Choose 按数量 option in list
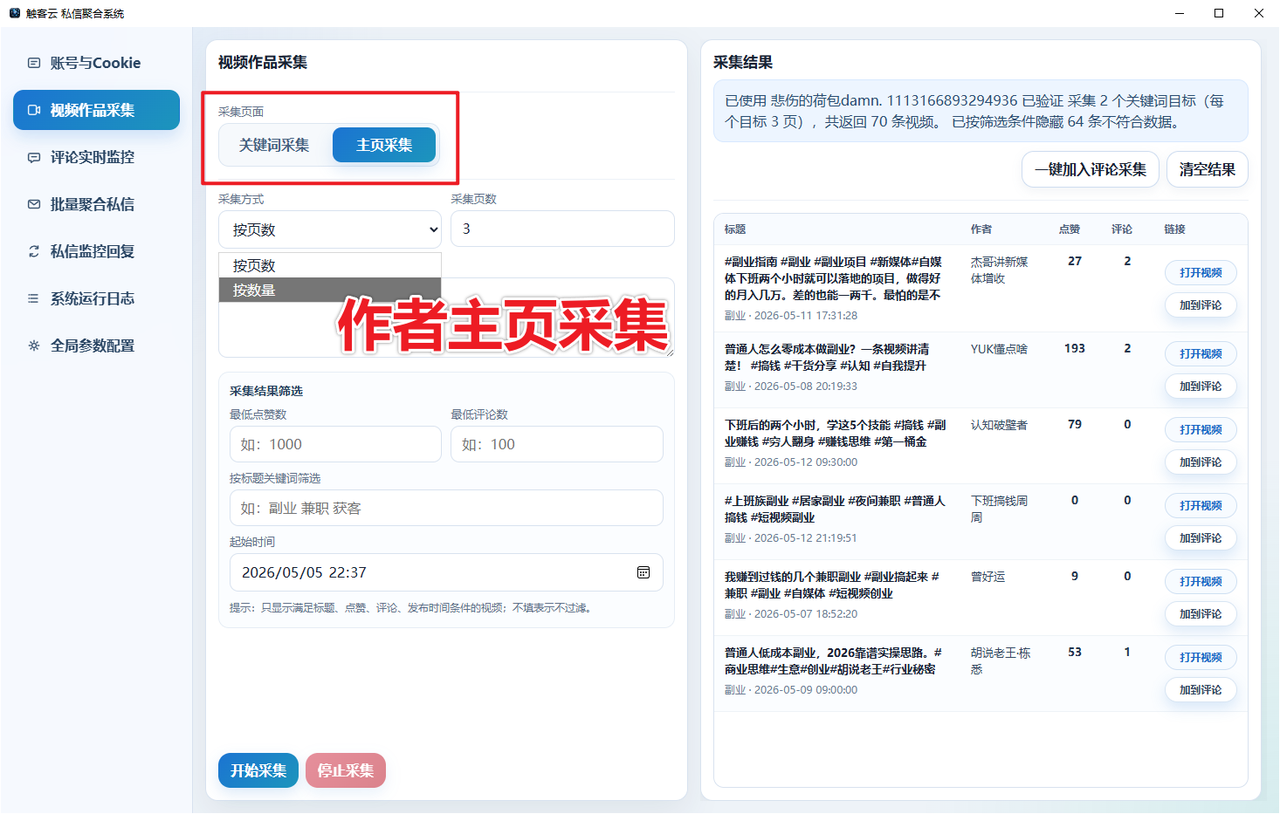The height and width of the screenshot is (814, 1280). point(330,290)
